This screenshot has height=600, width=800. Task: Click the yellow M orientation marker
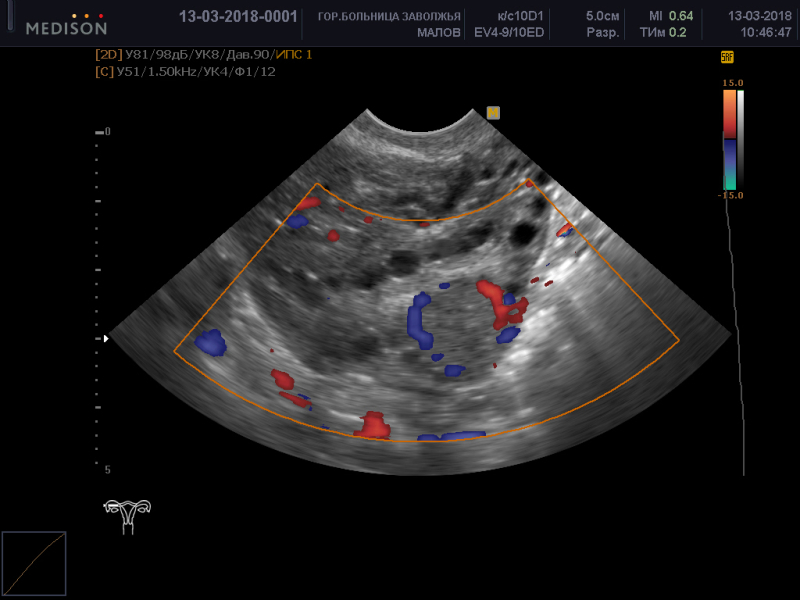pyautogui.click(x=493, y=113)
